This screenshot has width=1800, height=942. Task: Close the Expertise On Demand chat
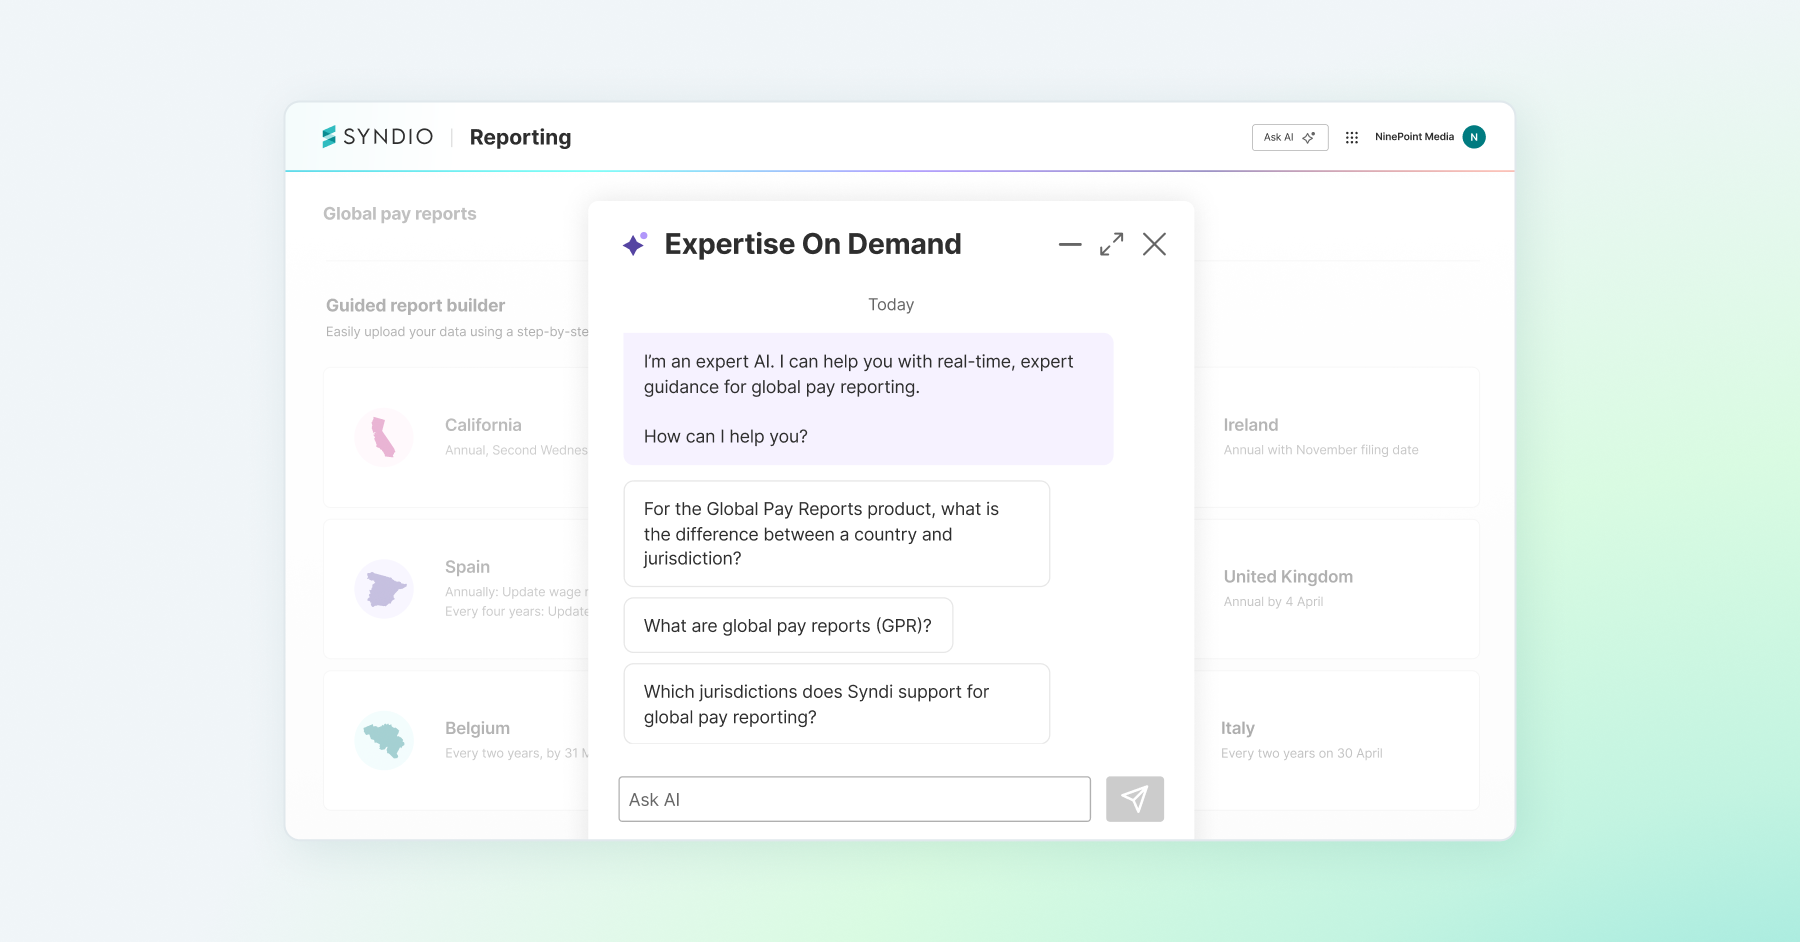click(x=1154, y=244)
